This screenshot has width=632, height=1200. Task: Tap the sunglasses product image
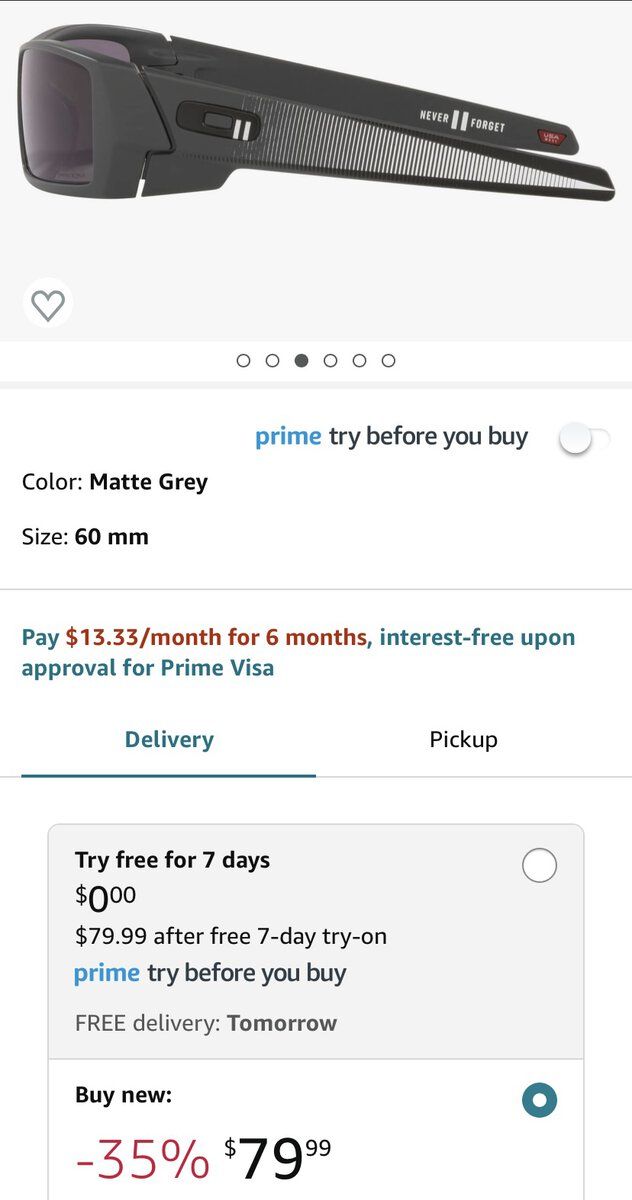coord(316,130)
